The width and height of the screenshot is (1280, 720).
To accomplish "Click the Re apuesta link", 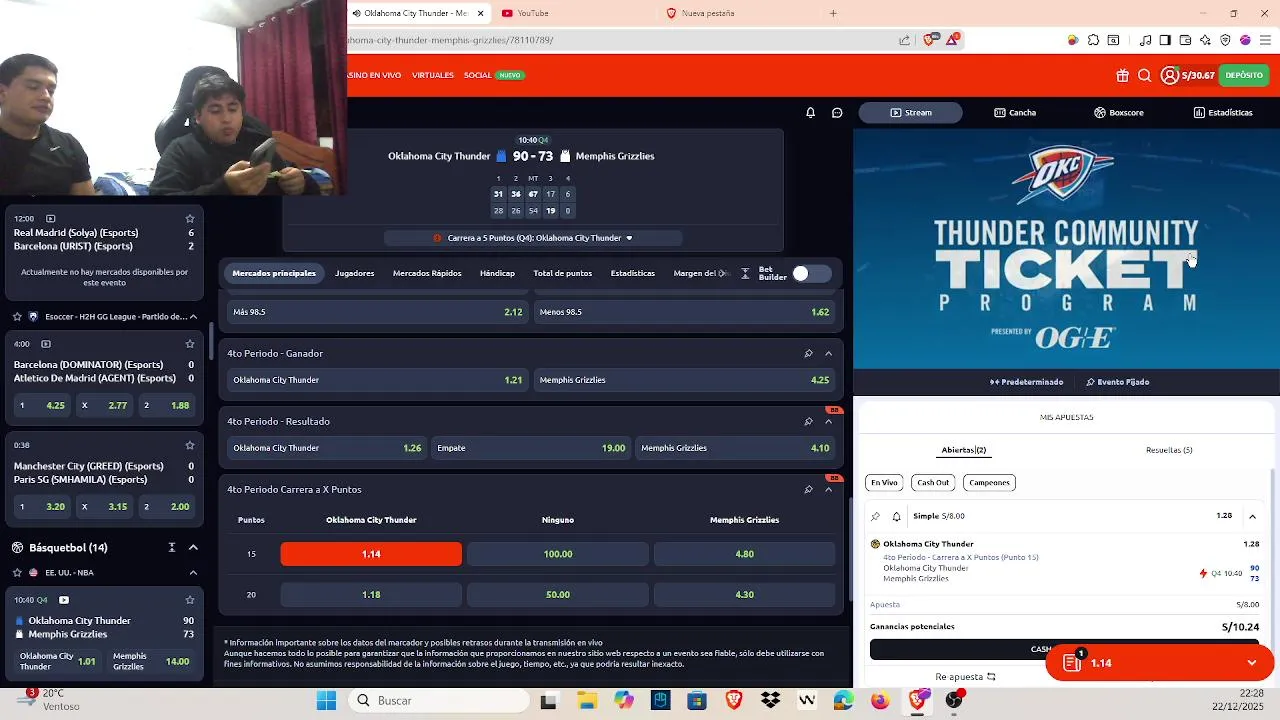I will (965, 677).
